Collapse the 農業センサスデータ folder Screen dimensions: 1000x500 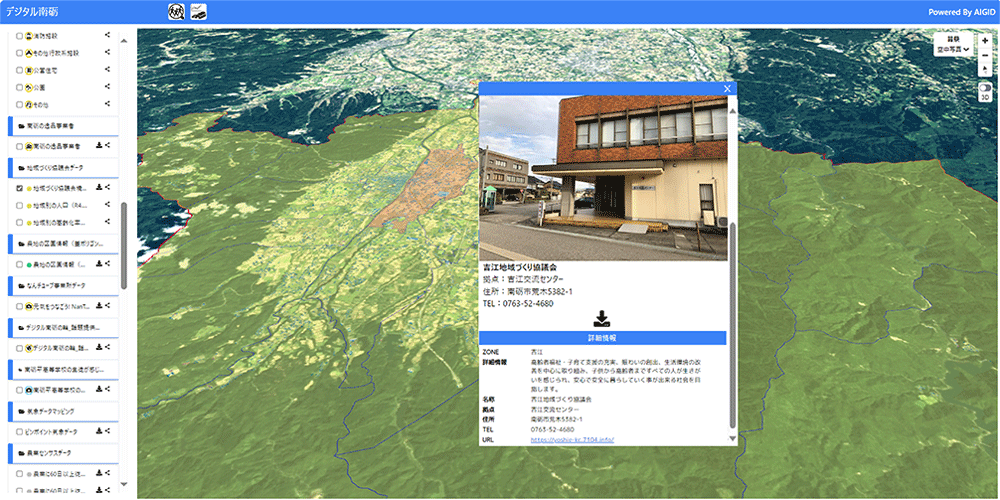[63, 453]
